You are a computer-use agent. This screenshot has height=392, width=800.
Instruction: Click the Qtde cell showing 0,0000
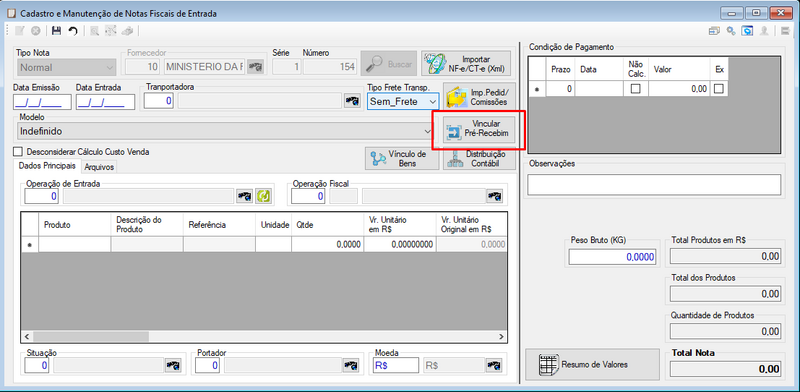tap(328, 245)
